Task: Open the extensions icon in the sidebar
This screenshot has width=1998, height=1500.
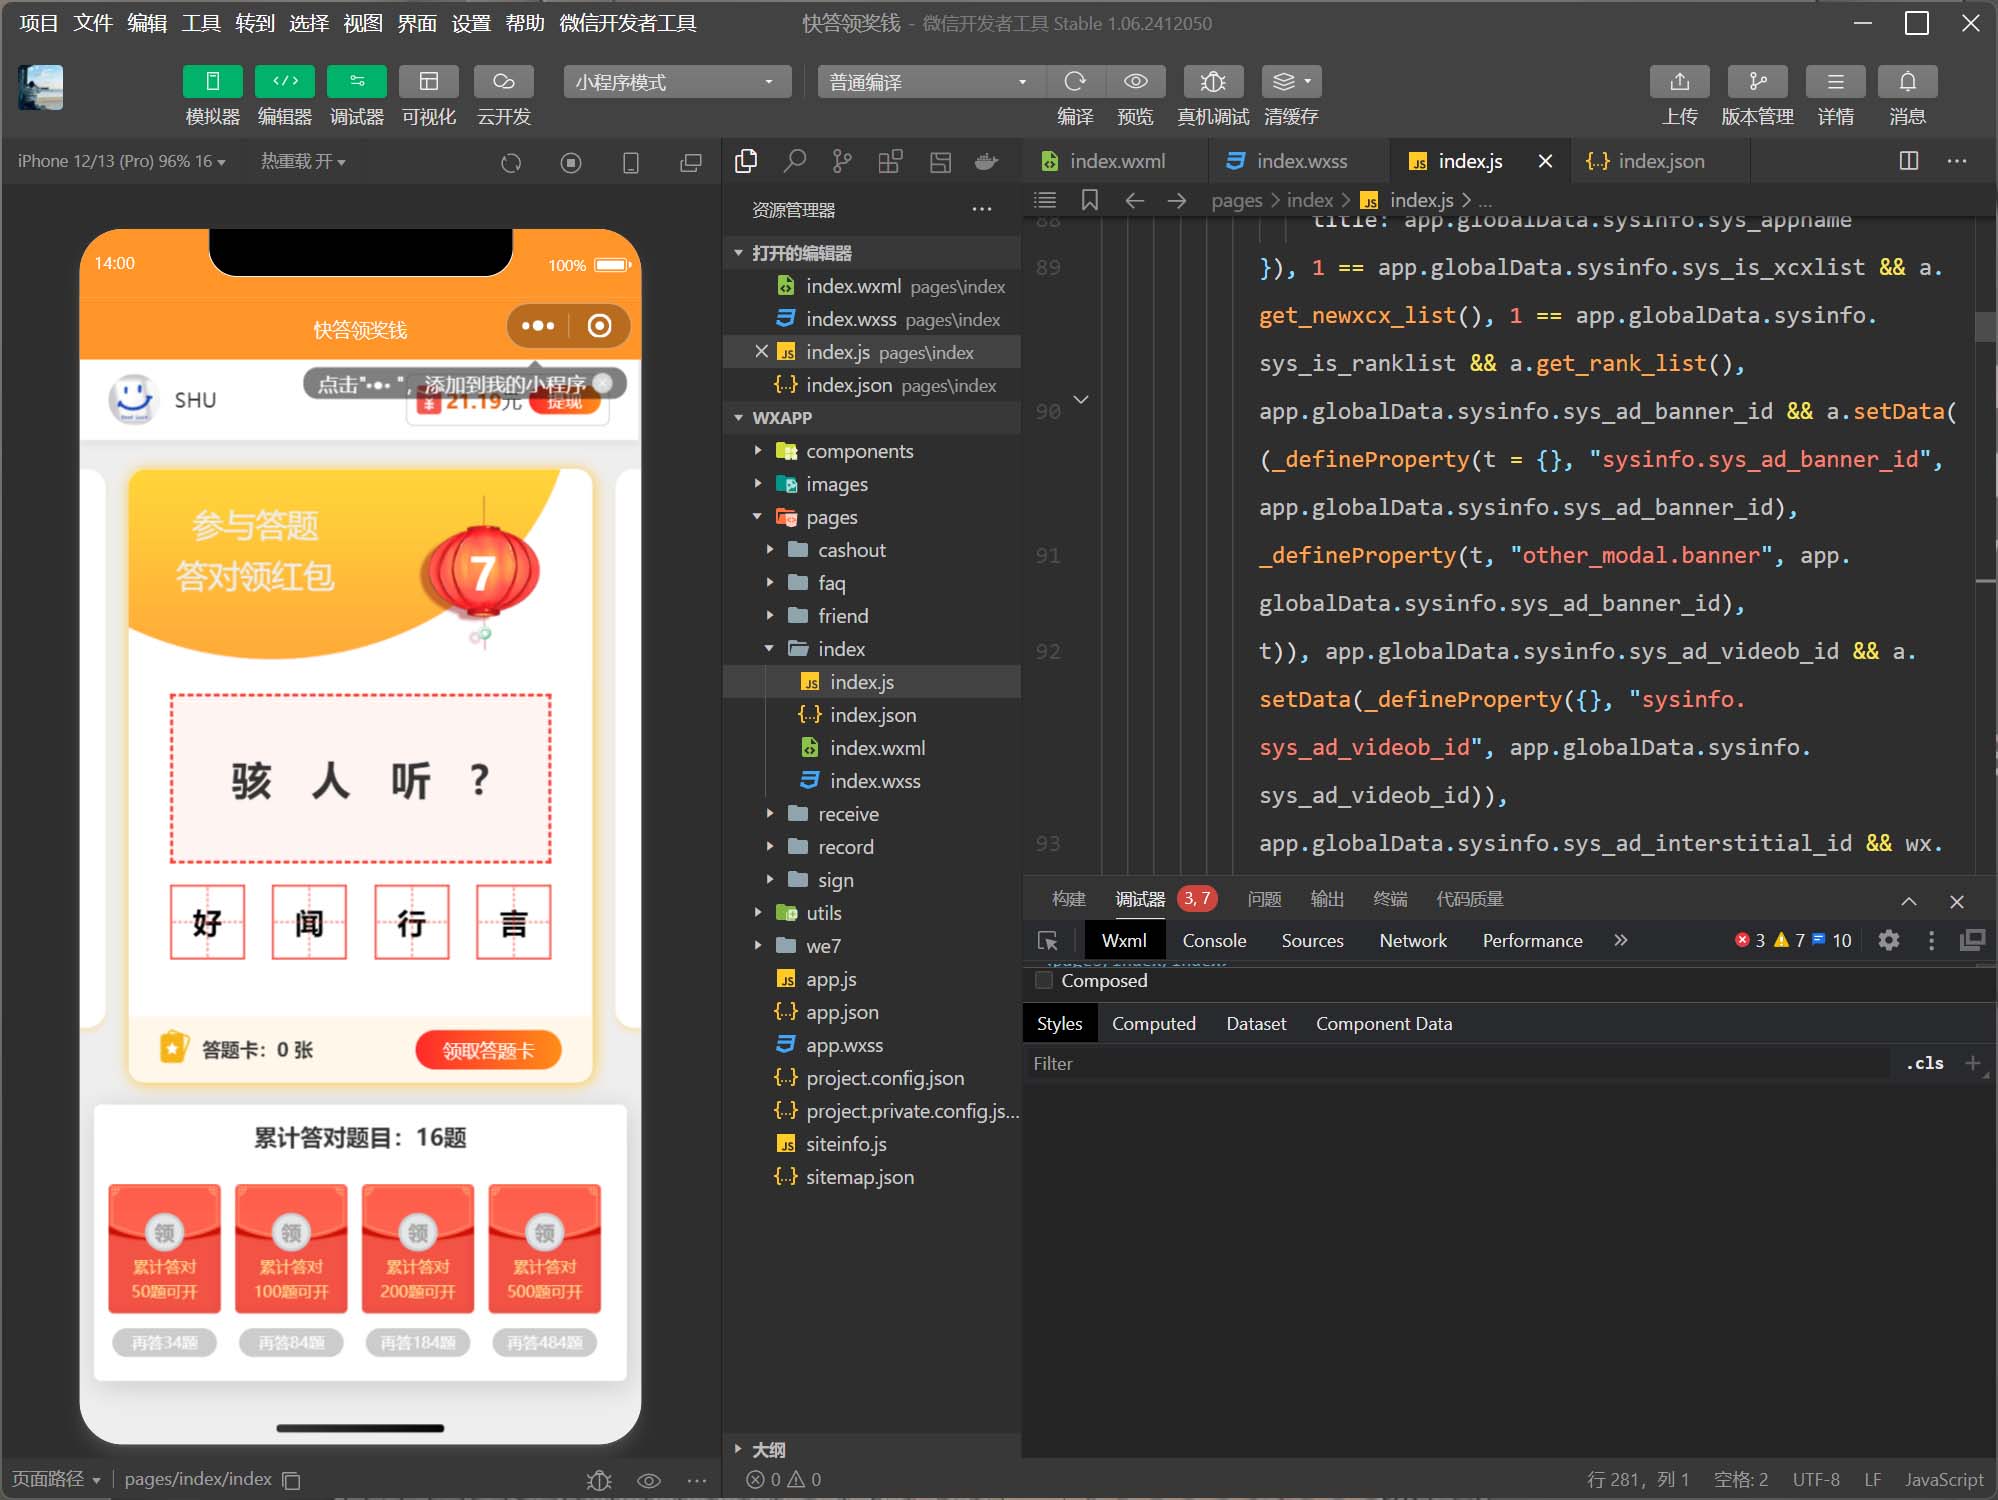Action: 890,161
